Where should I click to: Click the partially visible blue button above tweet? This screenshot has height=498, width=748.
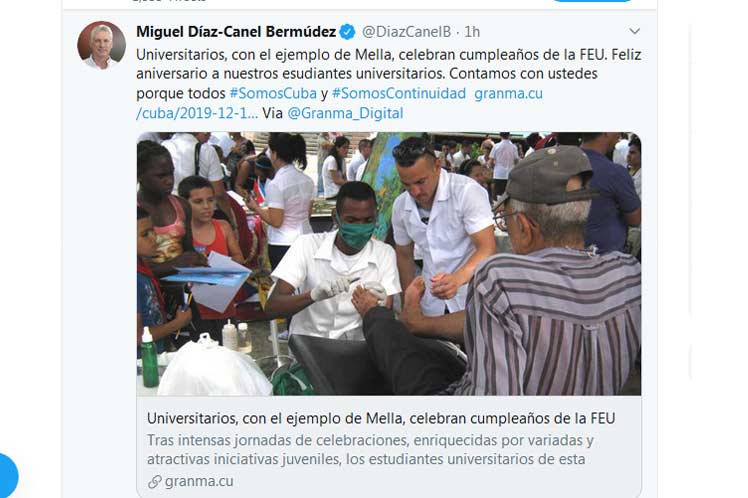pos(592,1)
